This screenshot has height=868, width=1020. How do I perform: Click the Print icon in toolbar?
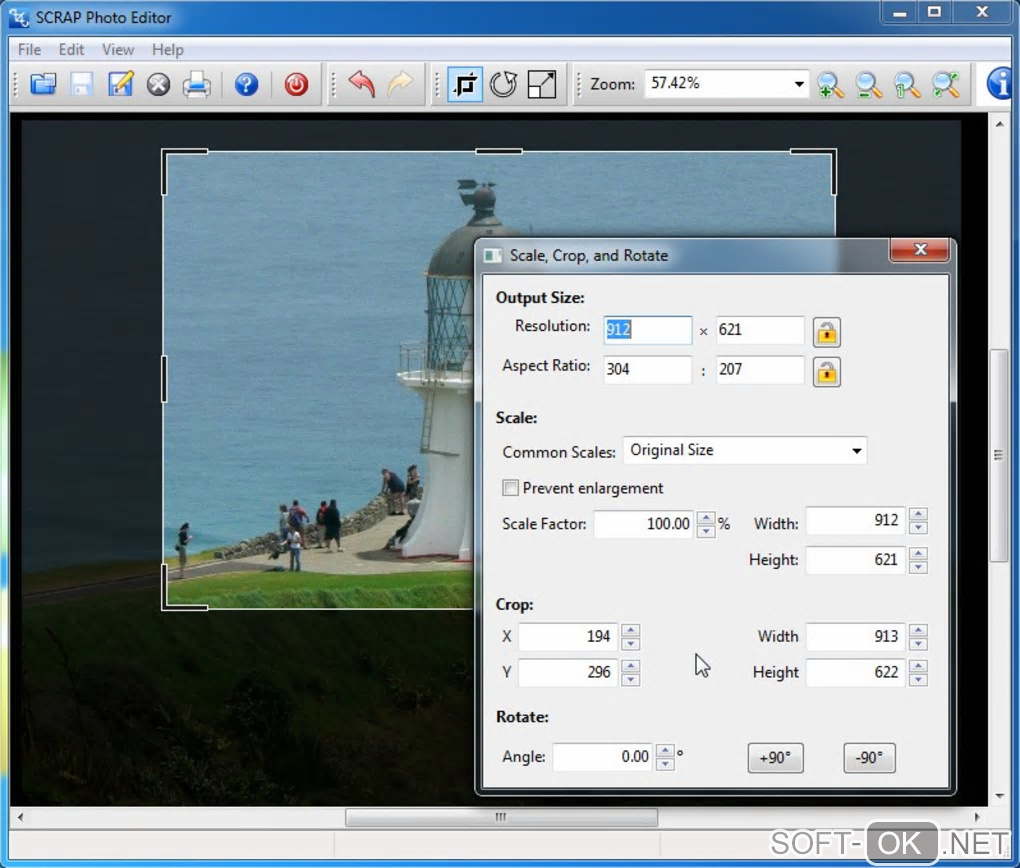[197, 84]
